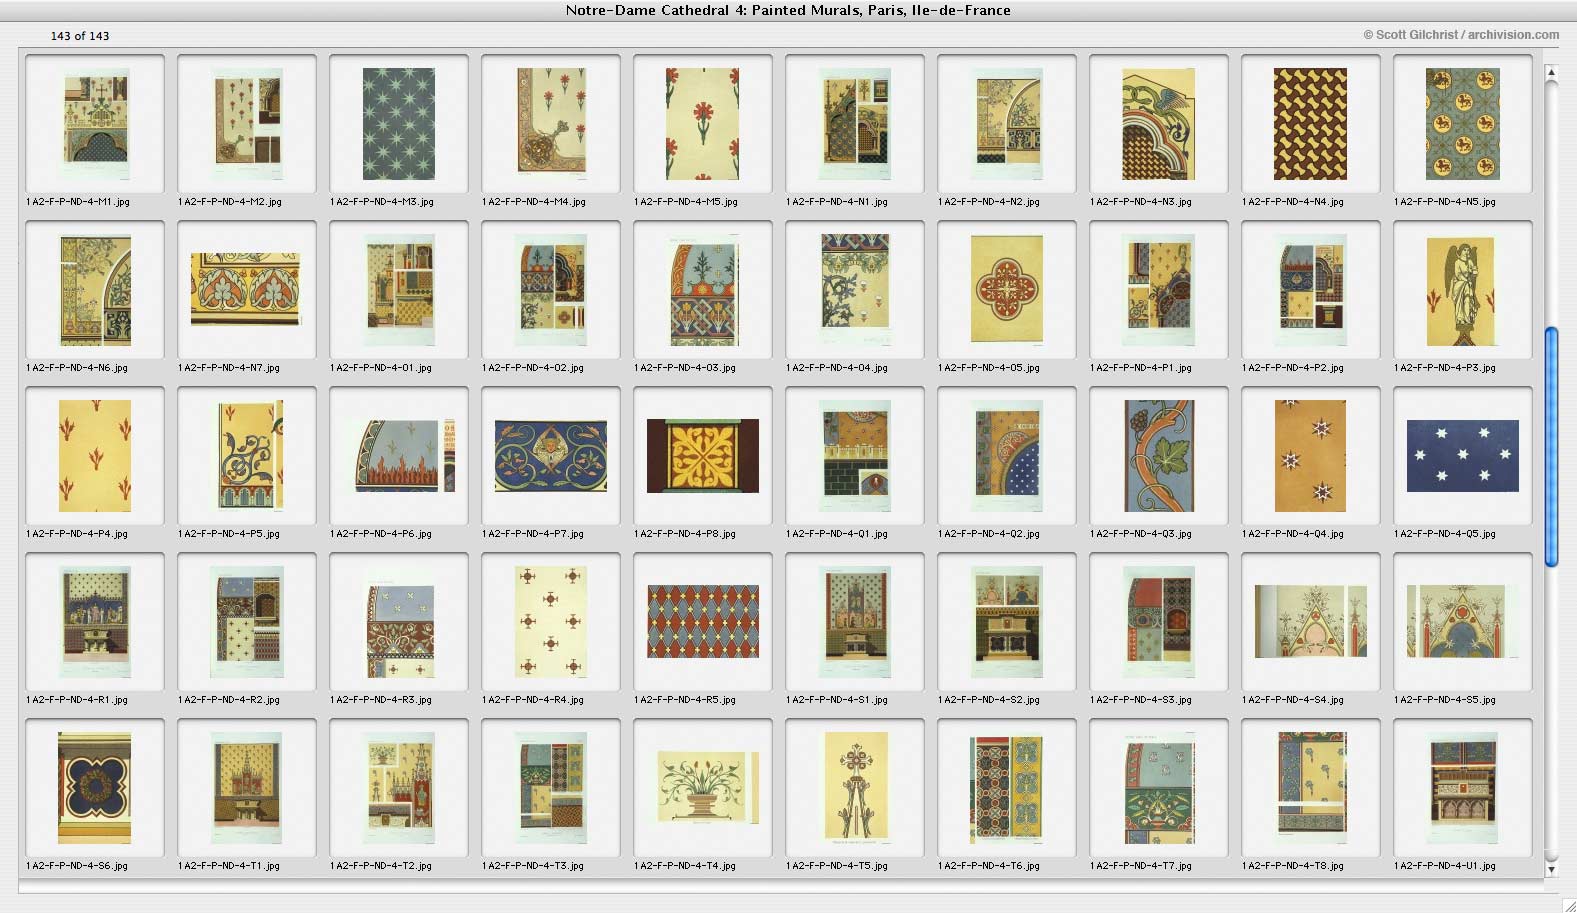The image size is (1577, 913).
Task: Select the blue scrollwork panel thumbnail P7
Action: 551,456
